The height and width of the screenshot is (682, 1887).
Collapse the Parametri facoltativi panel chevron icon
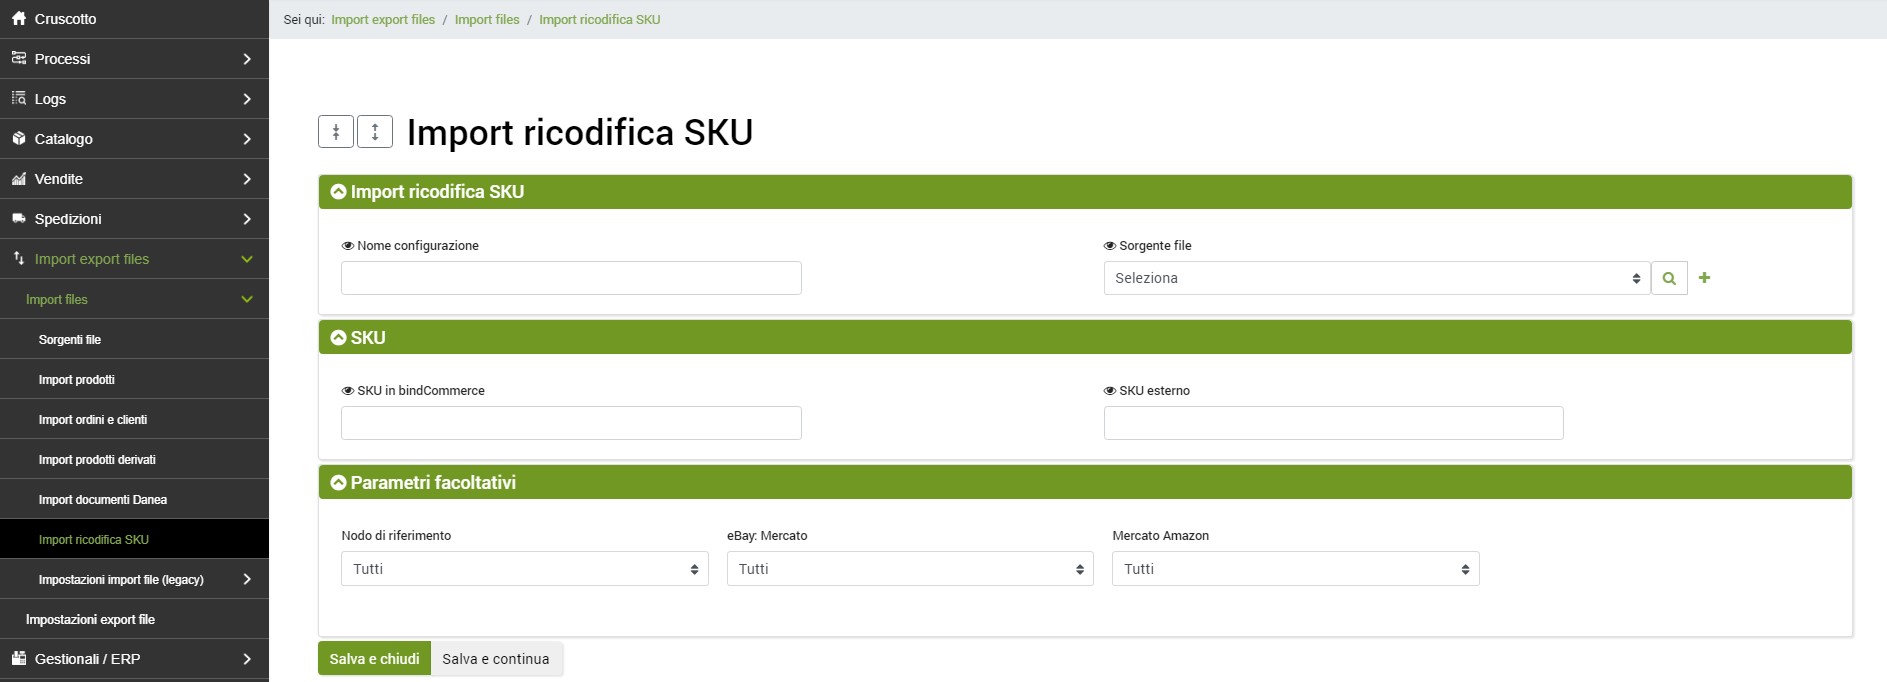(338, 483)
